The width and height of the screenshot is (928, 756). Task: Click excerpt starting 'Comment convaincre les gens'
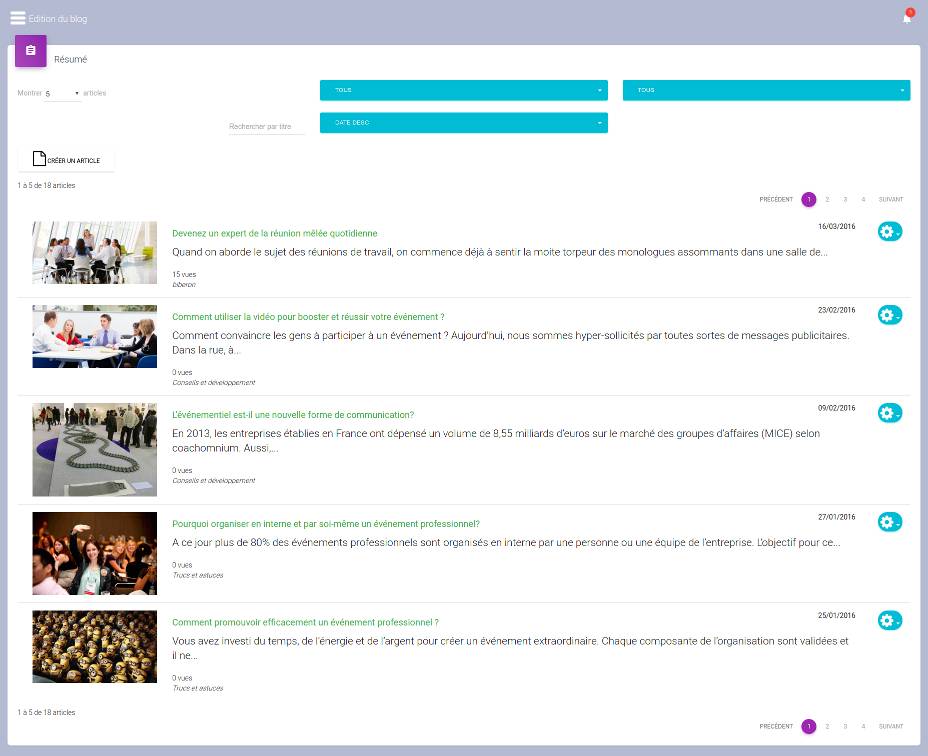pyautogui.click(x=511, y=343)
